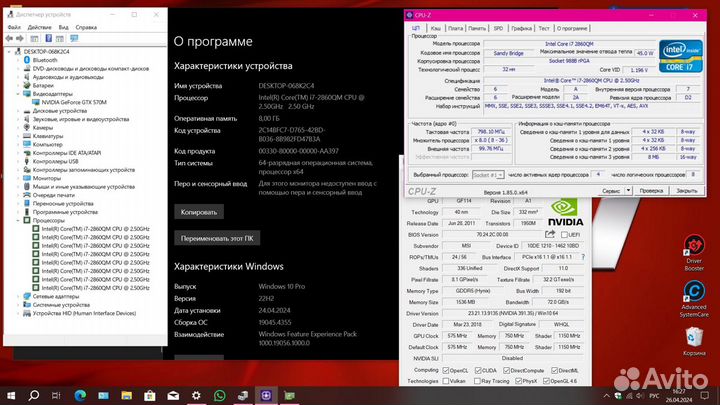This screenshot has width=720, height=405.
Task: Switch to the Память tab in CPU-Z
Action: [x=477, y=28]
